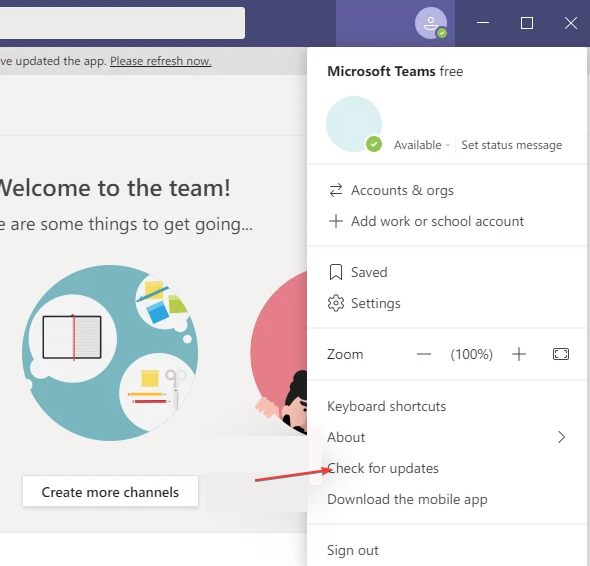Click the Microsoft Teams free heading

click(395, 71)
